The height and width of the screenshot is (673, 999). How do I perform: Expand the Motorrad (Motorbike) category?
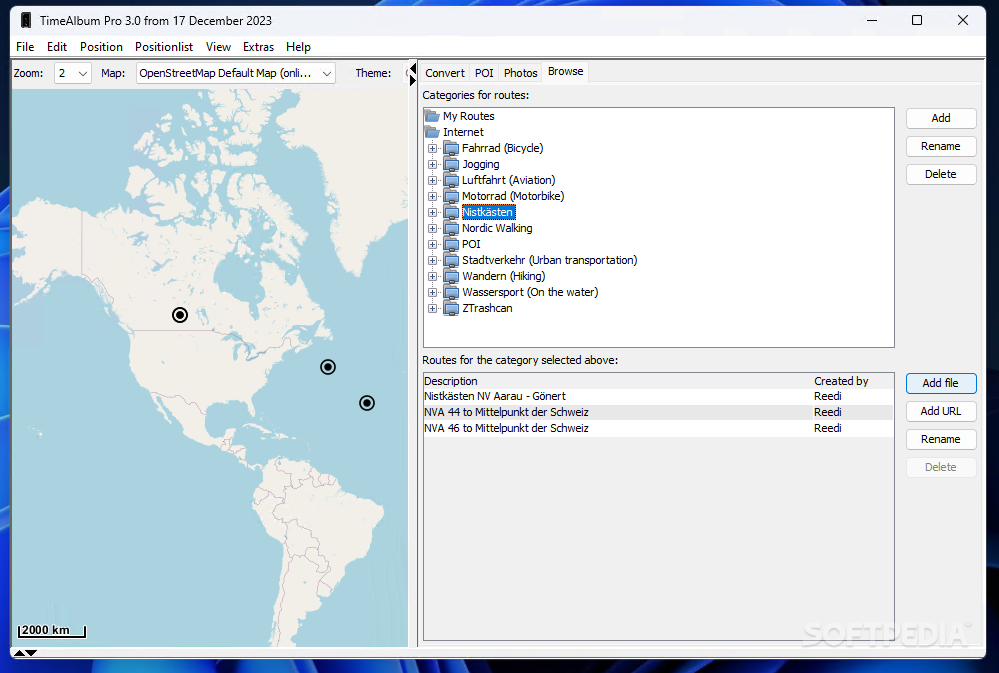click(433, 196)
